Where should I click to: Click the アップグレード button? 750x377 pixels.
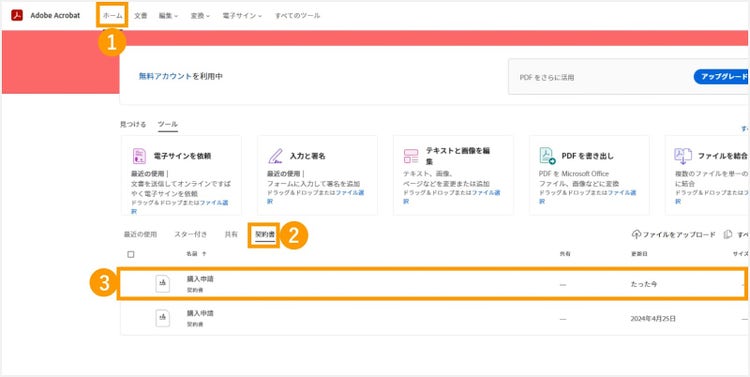coord(722,77)
